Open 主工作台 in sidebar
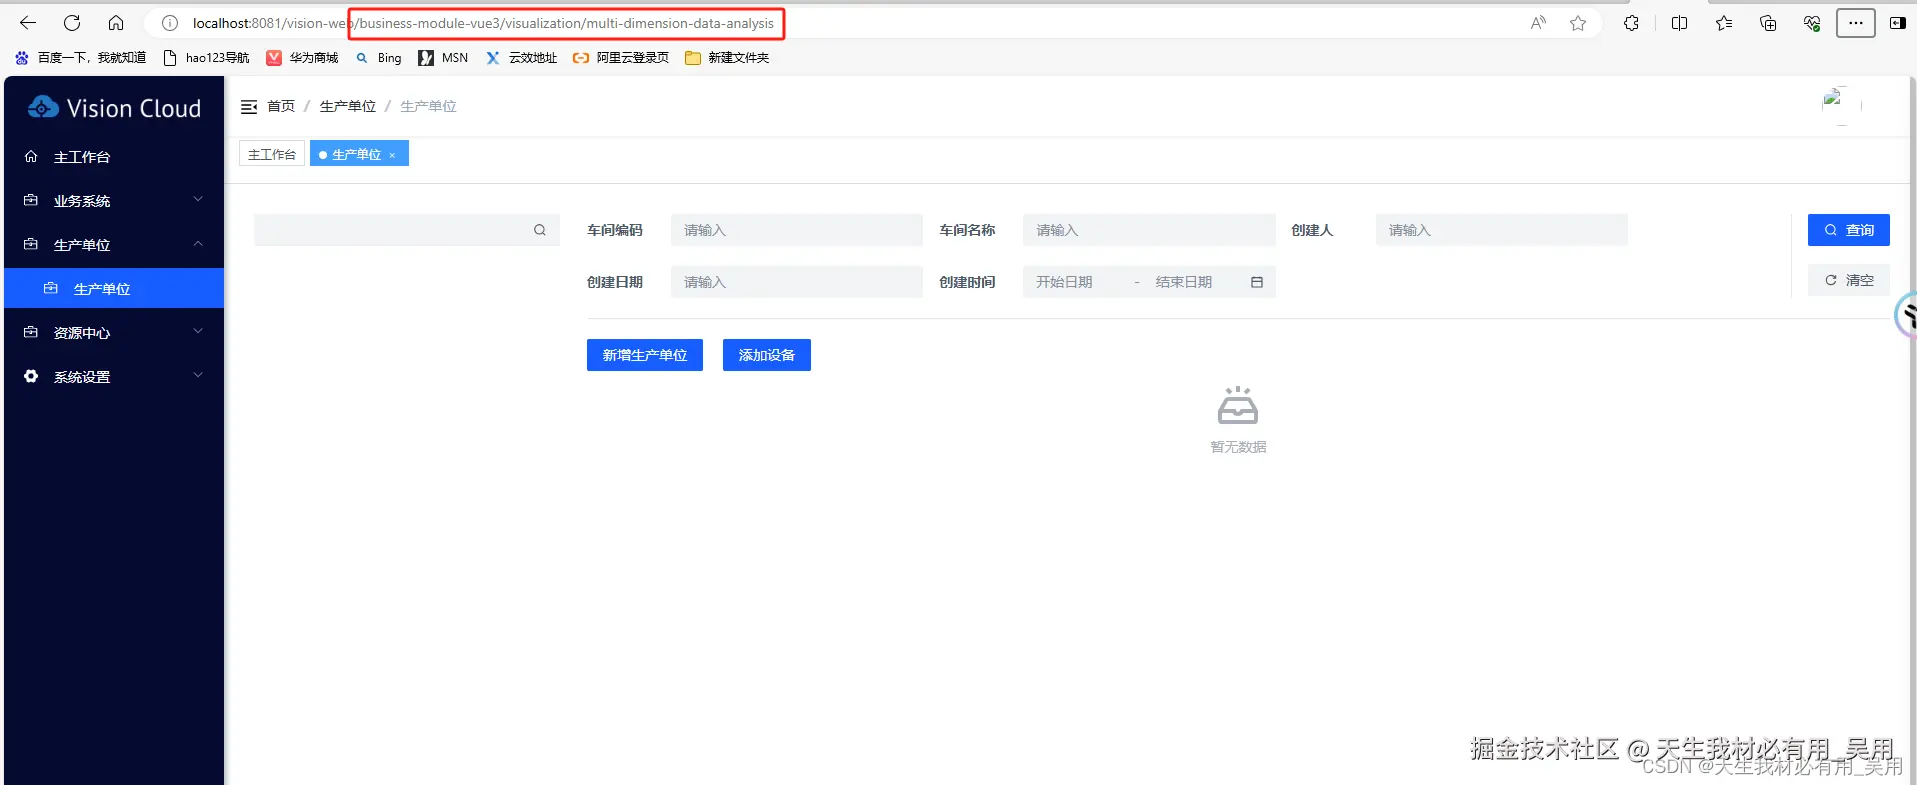Viewport: 1917px width, 785px height. coord(114,157)
